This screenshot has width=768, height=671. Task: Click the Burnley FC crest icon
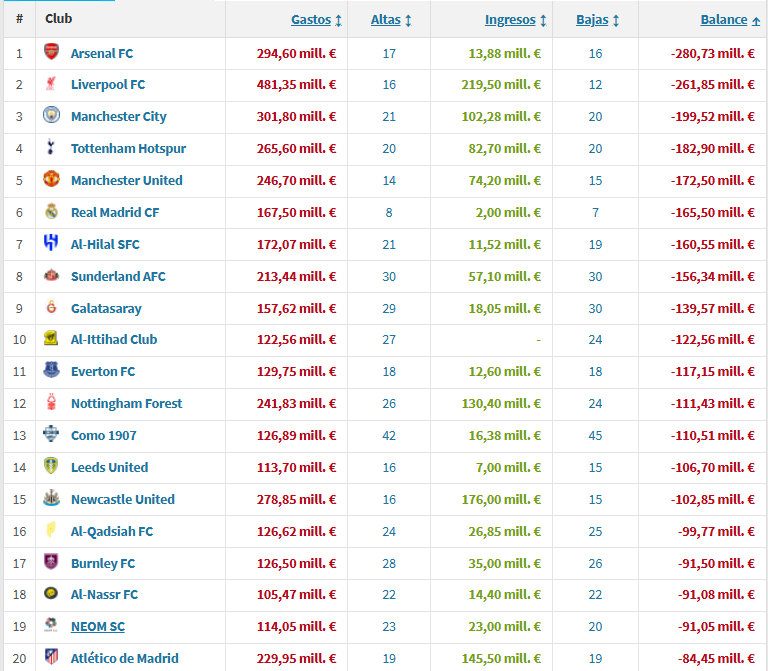point(51,561)
